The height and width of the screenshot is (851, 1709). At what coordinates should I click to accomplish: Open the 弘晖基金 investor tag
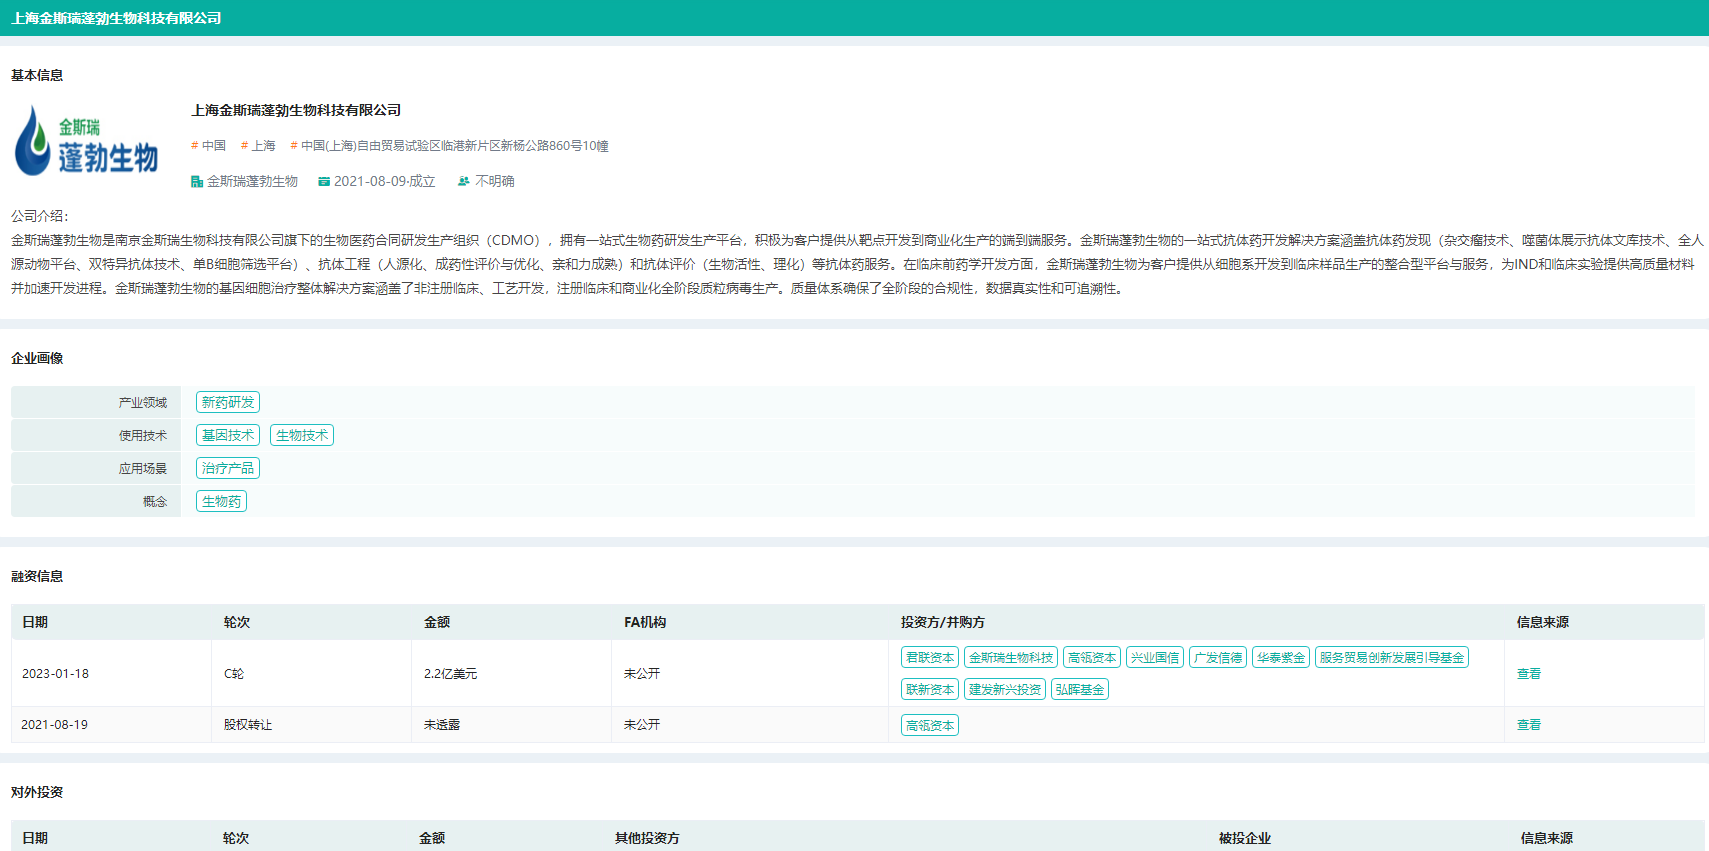1080,689
